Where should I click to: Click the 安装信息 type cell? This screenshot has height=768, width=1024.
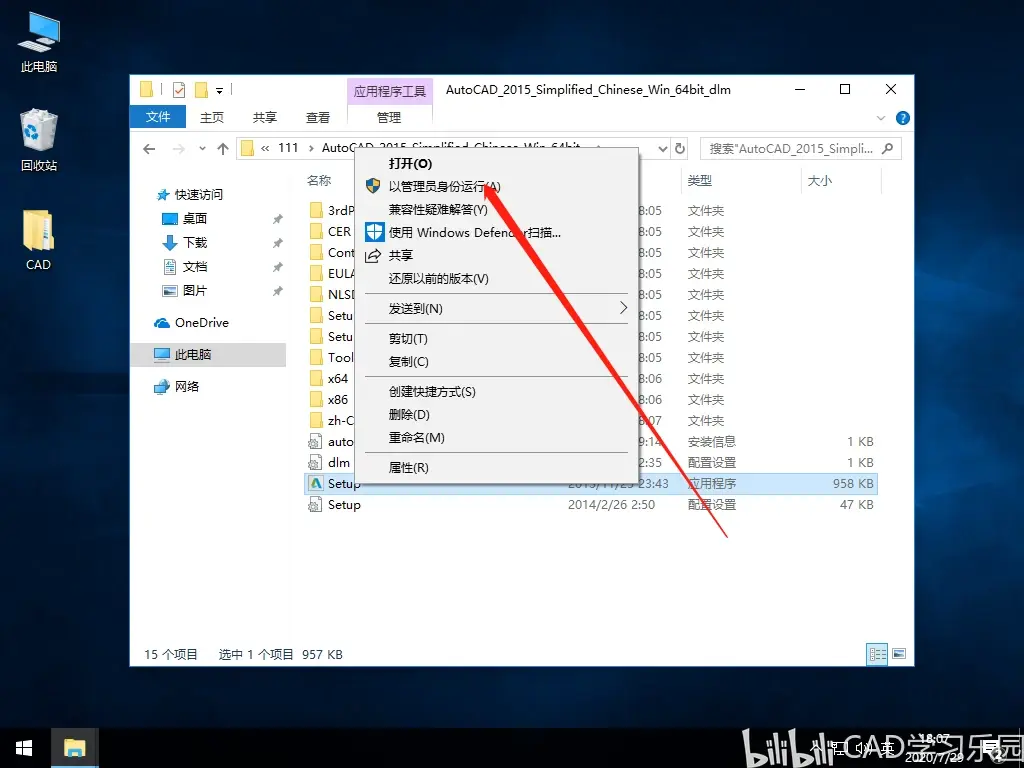point(712,442)
